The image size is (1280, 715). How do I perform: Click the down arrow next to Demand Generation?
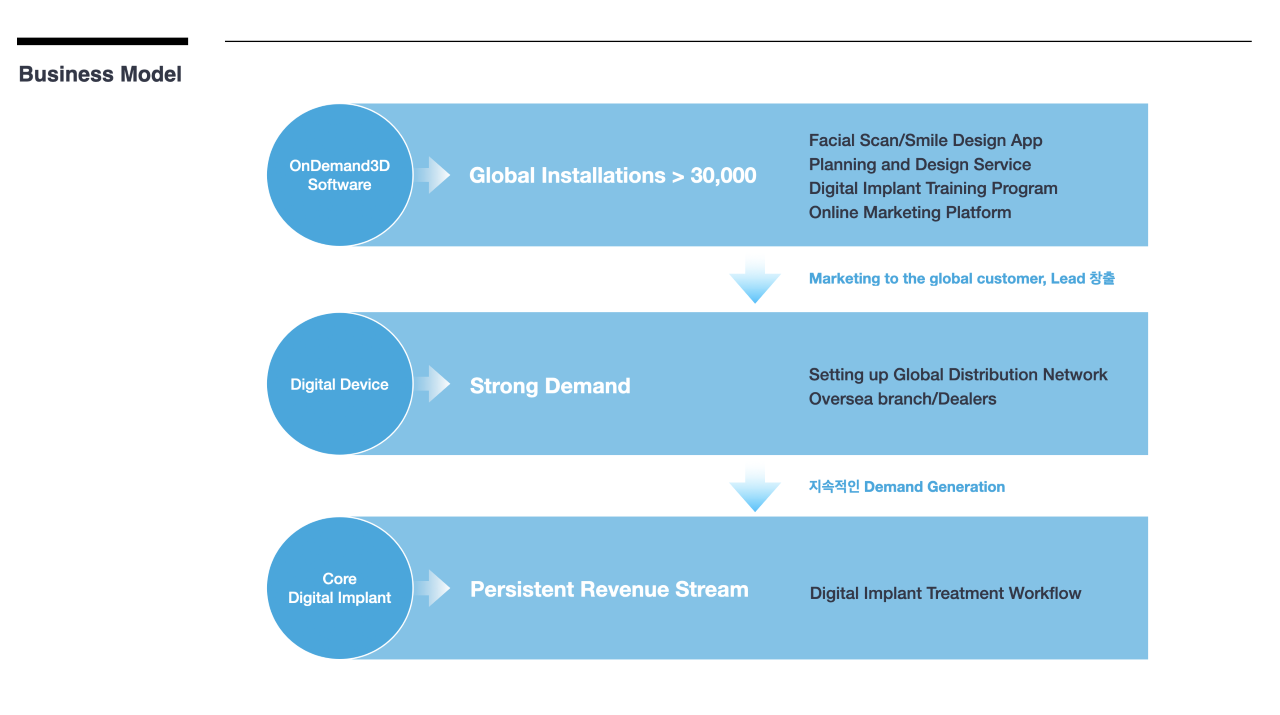pyautogui.click(x=755, y=488)
